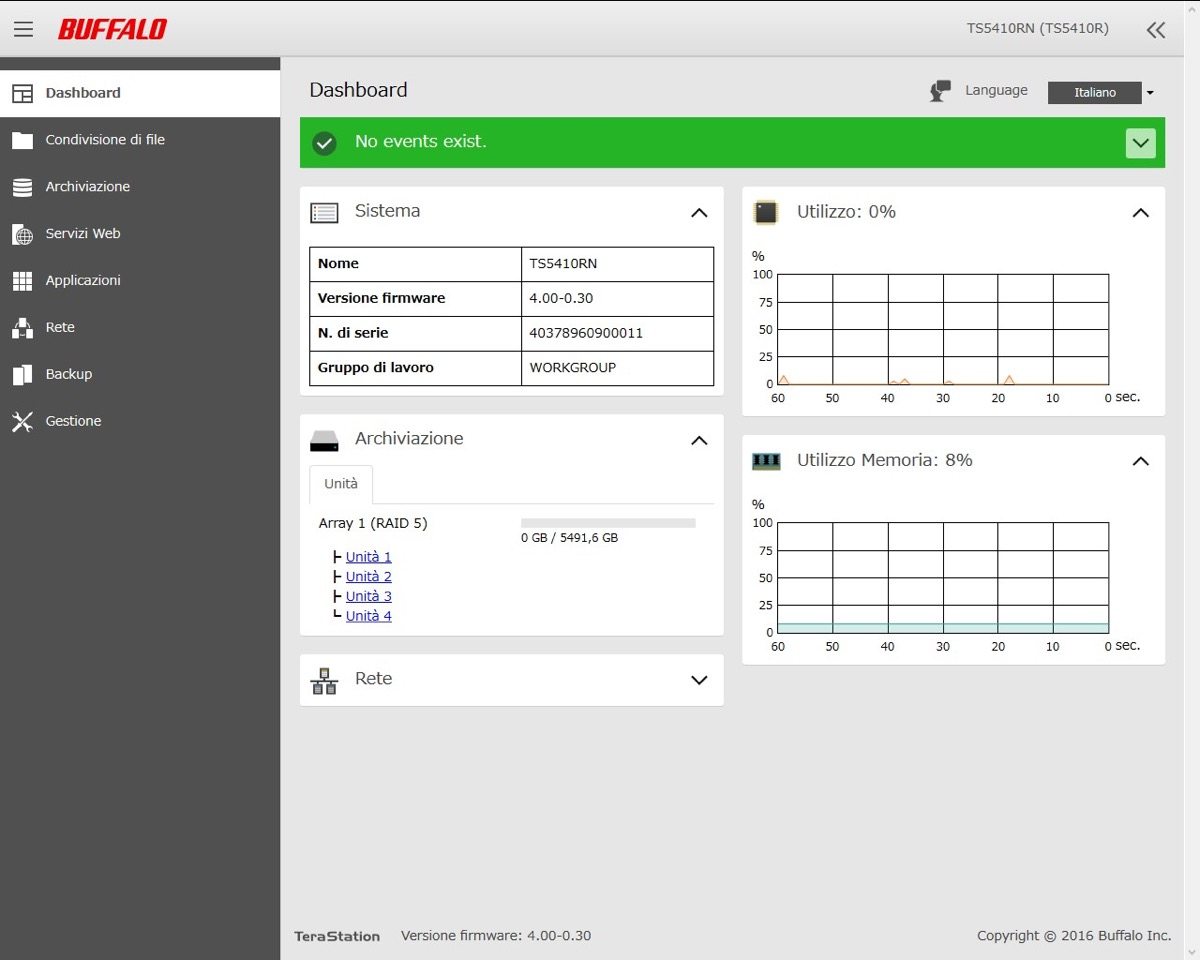Screen dimensions: 1200x960
Task: Collapse the Archiviazione panel
Action: point(699,441)
